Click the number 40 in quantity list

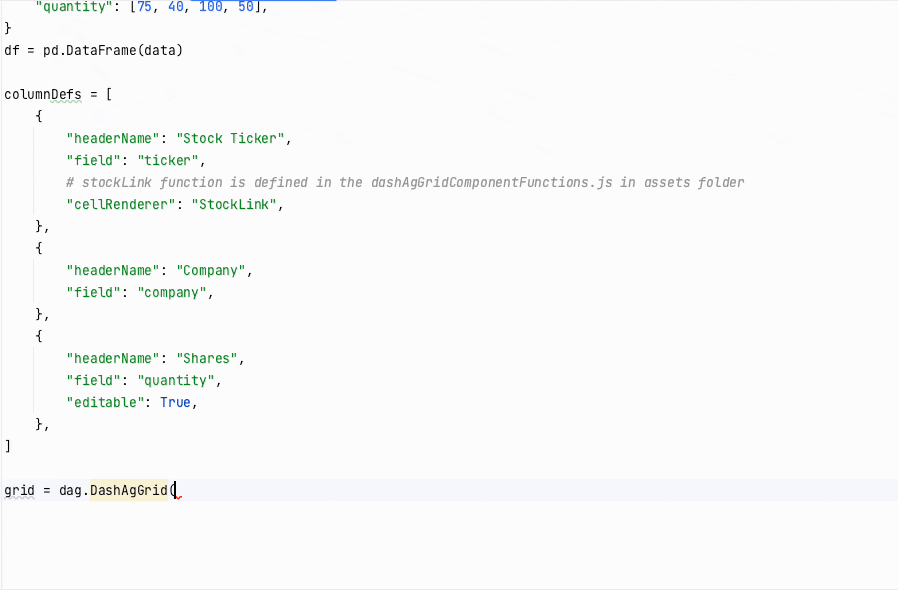click(175, 7)
